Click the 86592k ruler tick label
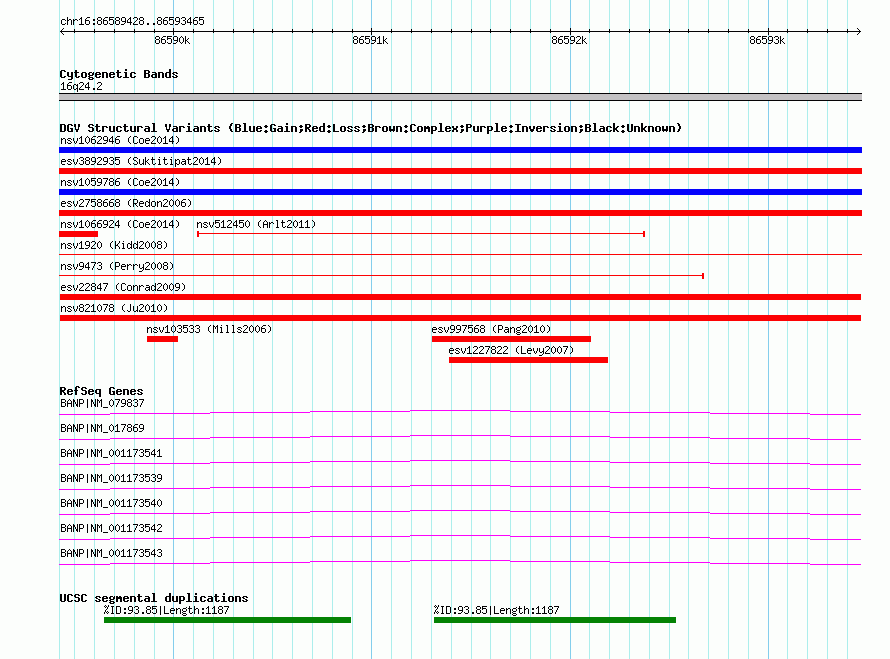 [569, 40]
